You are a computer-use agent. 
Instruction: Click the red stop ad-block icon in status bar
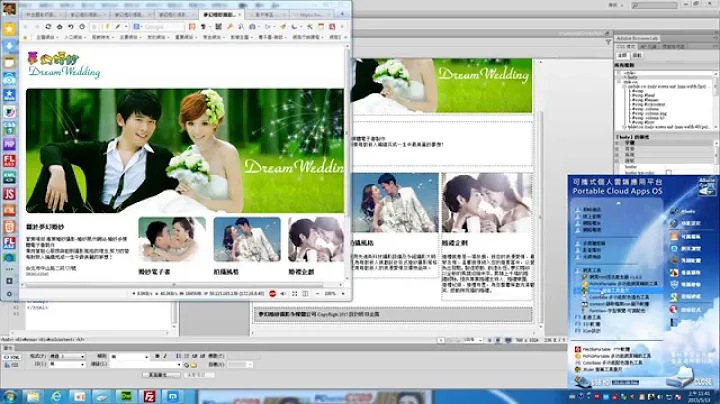tap(272, 293)
